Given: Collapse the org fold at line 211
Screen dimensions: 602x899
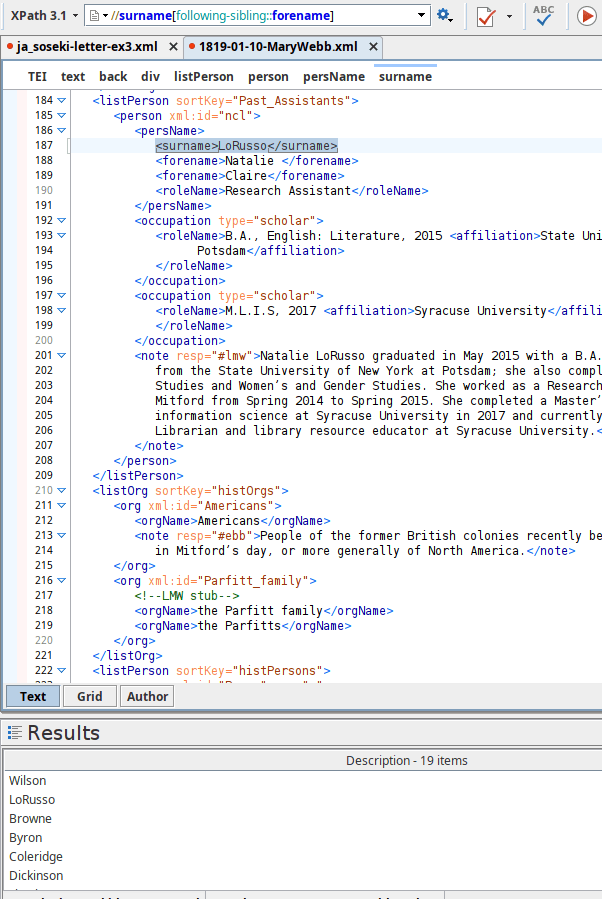Looking at the screenshot, I should point(61,505).
